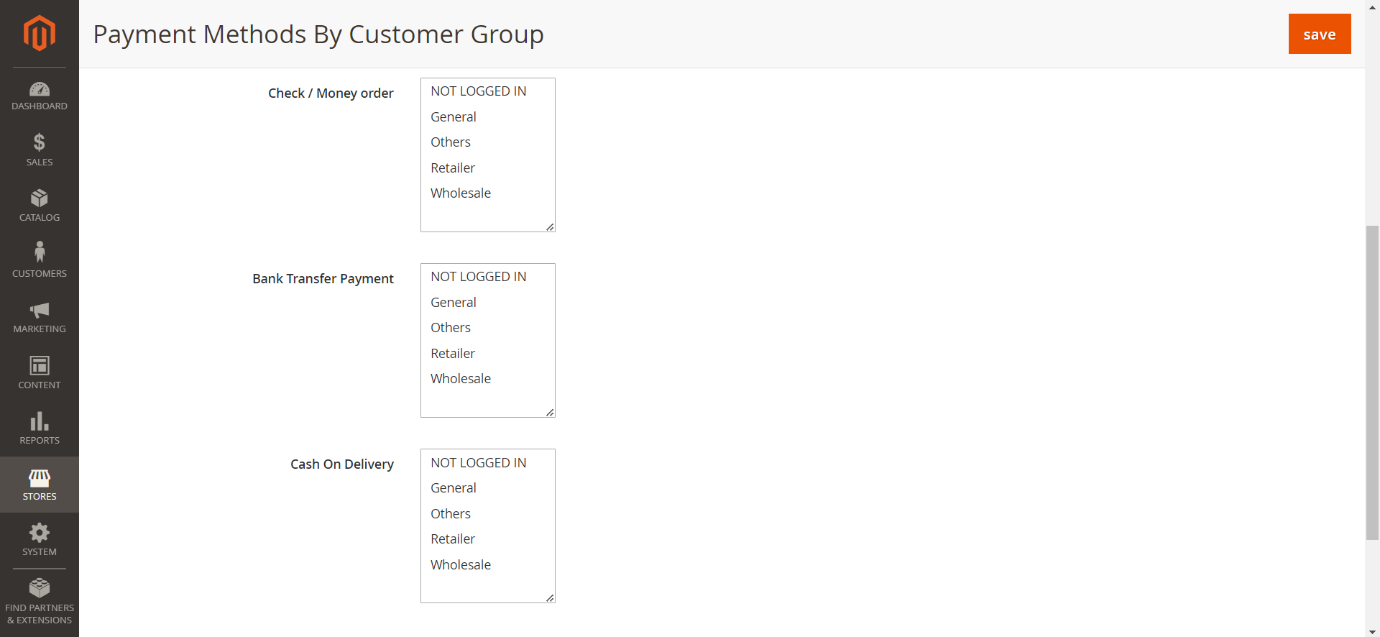The height and width of the screenshot is (637, 1380).
Task: Select Others for Cash On Delivery
Action: tap(451, 513)
